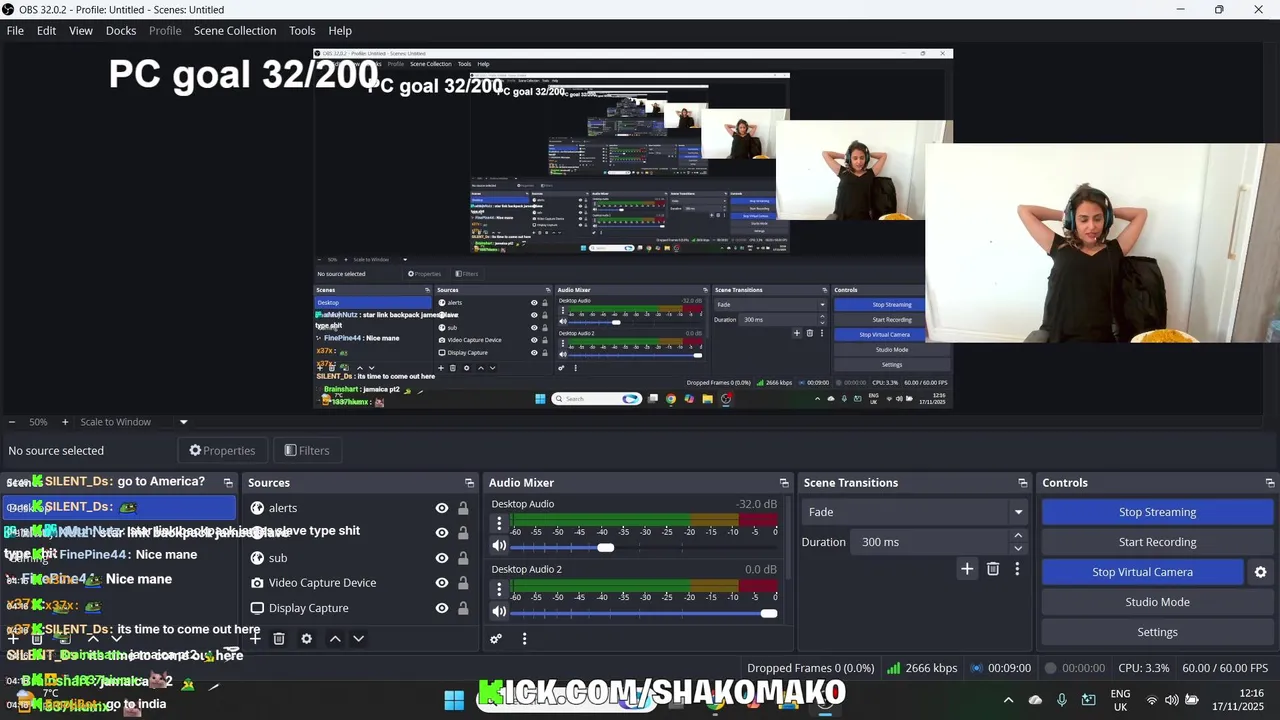Lock the alerts source
Image resolution: width=1280 pixels, height=720 pixels.
coord(463,508)
